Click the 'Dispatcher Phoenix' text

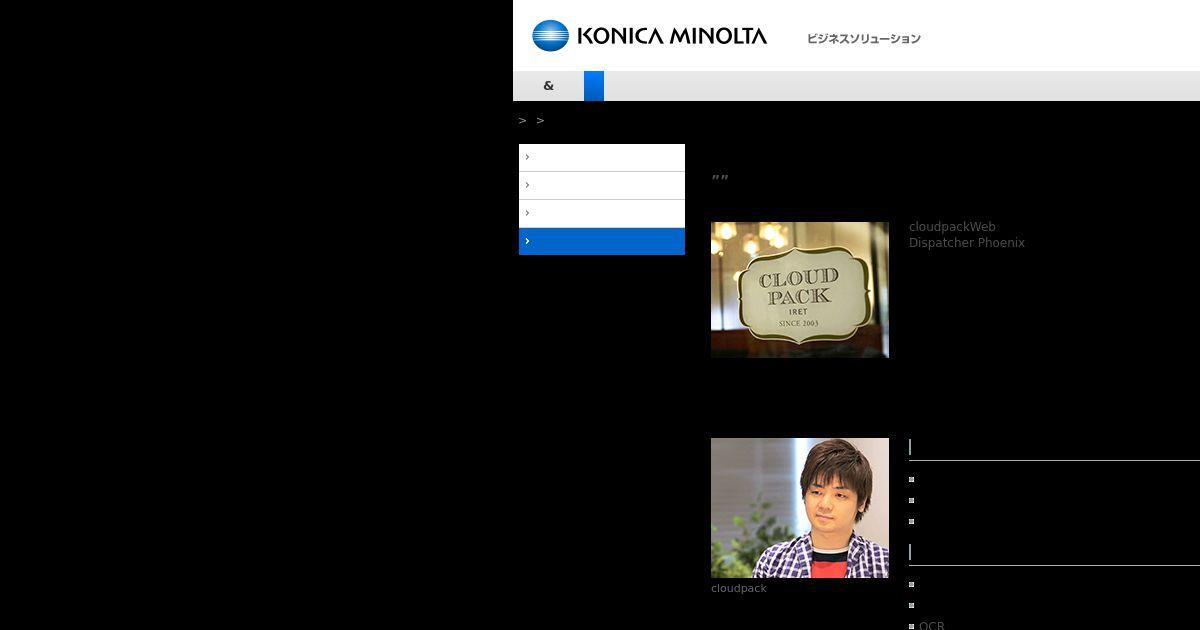(x=967, y=243)
